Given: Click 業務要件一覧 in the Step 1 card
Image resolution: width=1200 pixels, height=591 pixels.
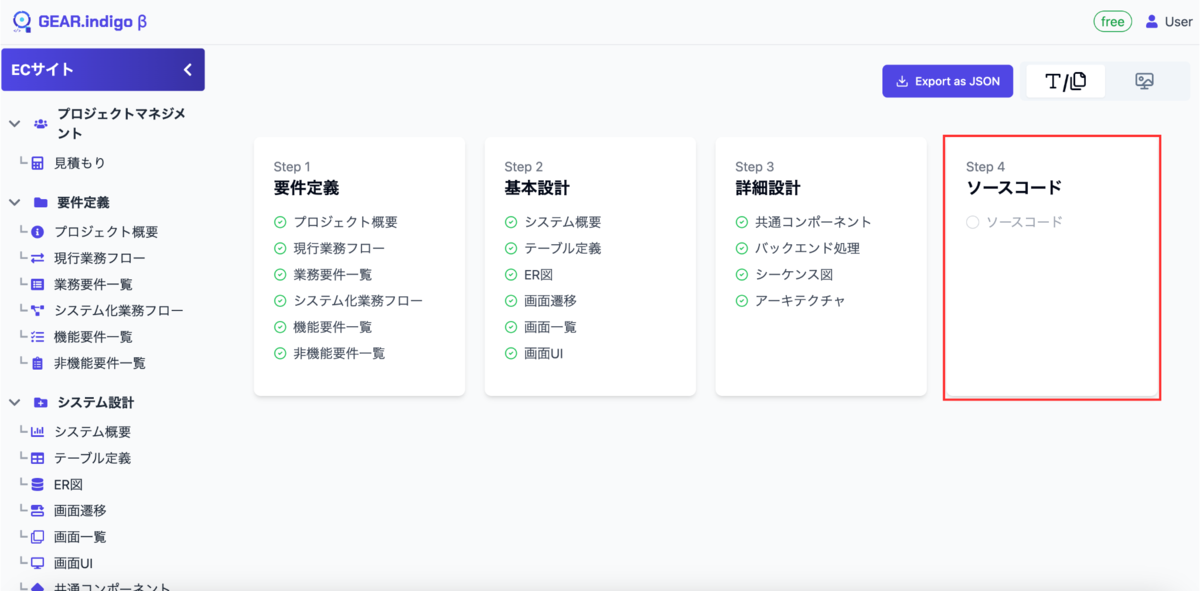Looking at the screenshot, I should click(332, 274).
